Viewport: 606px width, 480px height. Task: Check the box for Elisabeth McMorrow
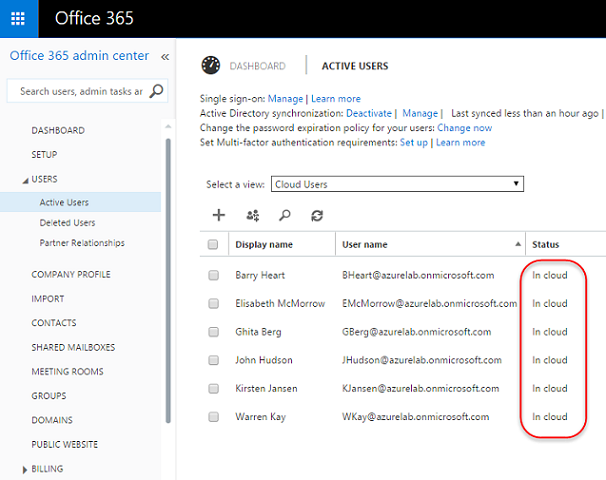(x=213, y=303)
